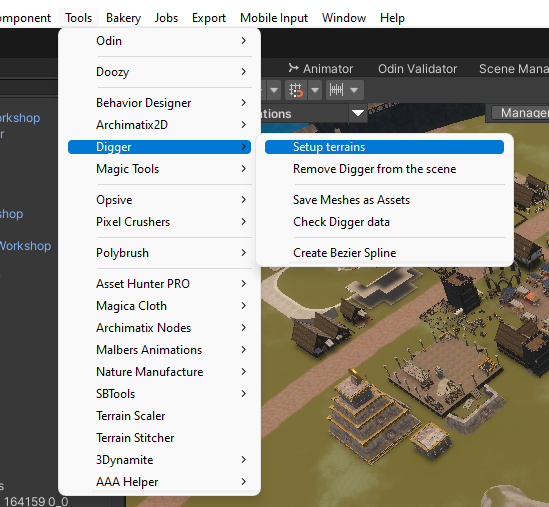Image resolution: width=549 pixels, height=507 pixels.
Task: Open the AAA Helper submenu
Action: click(x=159, y=482)
